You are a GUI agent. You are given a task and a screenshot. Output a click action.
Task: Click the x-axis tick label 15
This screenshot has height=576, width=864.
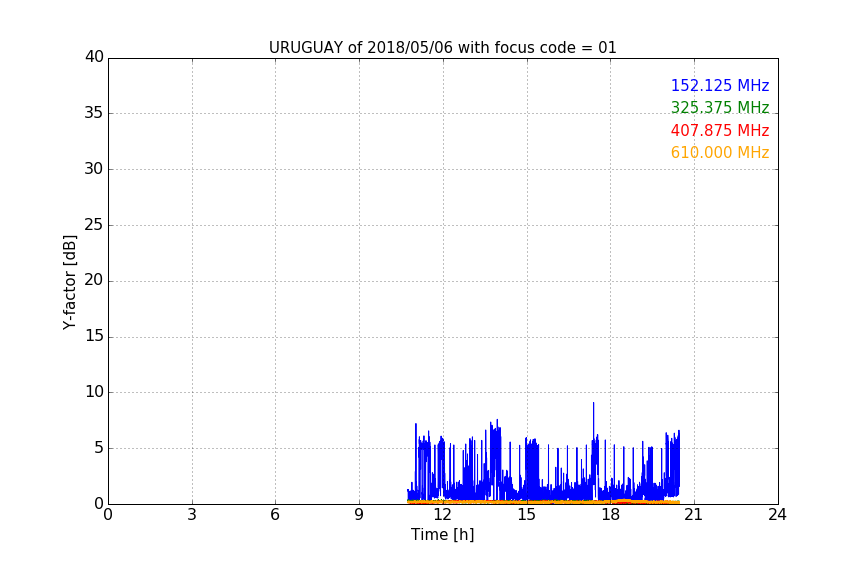click(526, 515)
